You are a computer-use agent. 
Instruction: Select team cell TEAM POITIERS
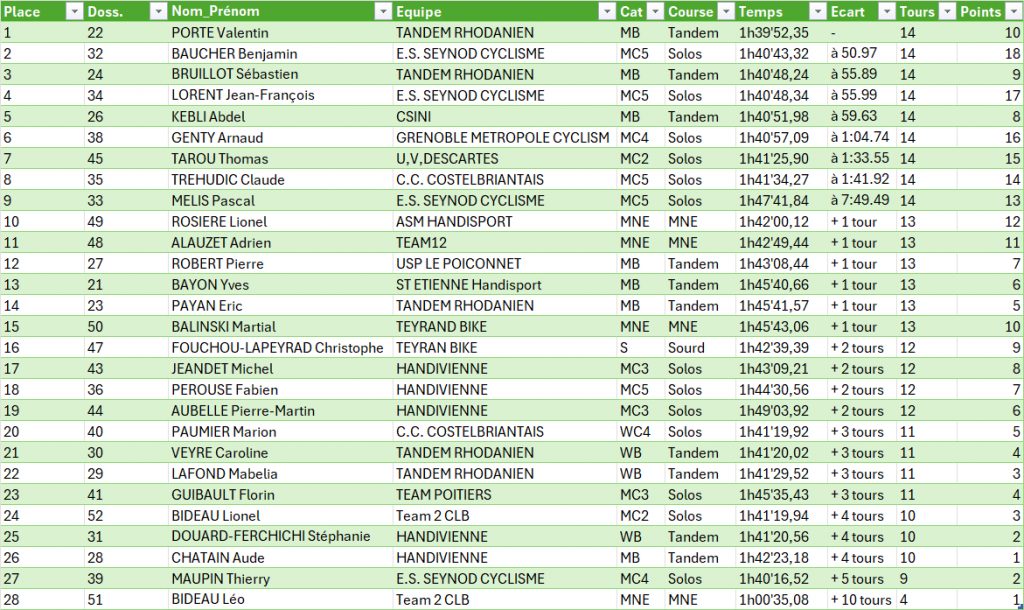(x=505, y=494)
